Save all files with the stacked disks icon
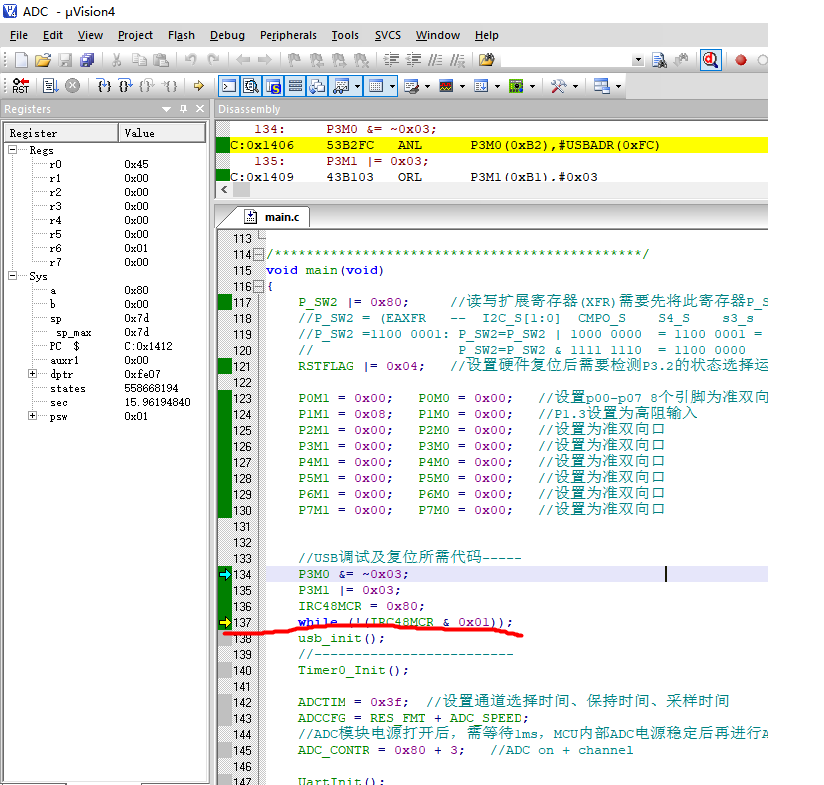Image resolution: width=824 pixels, height=785 pixels. click(x=87, y=60)
